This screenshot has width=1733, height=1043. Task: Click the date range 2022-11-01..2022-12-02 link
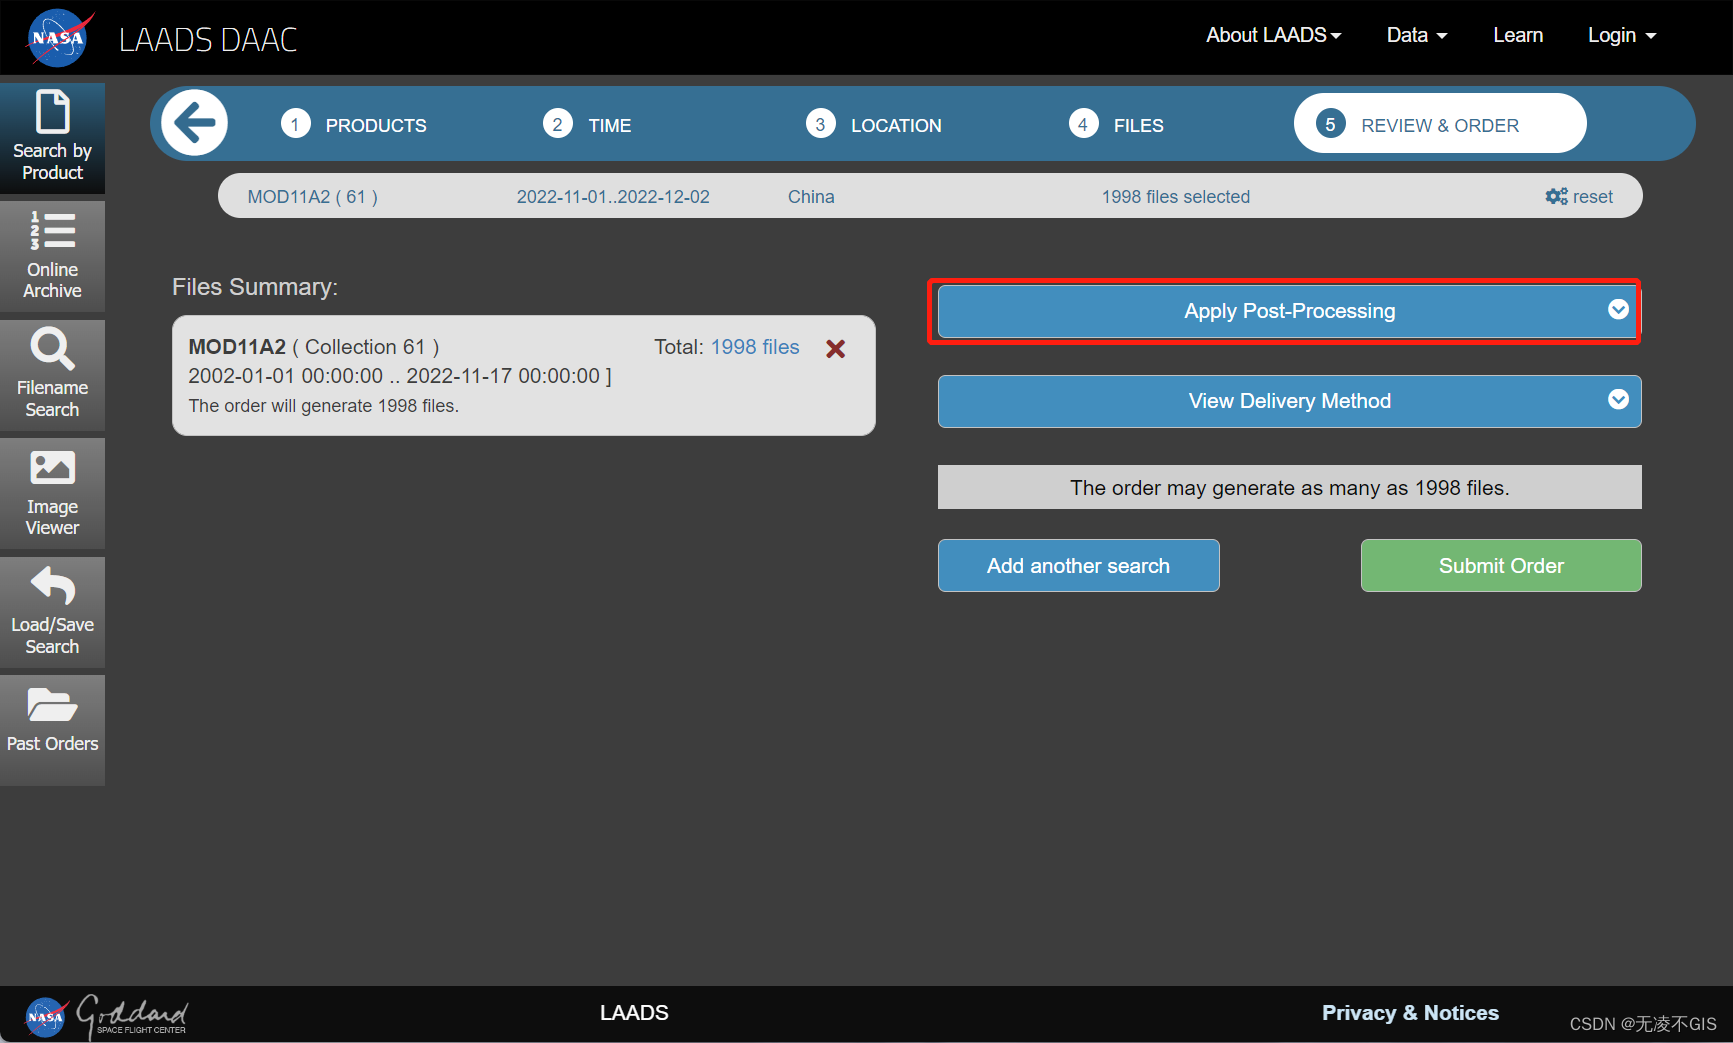(x=613, y=197)
